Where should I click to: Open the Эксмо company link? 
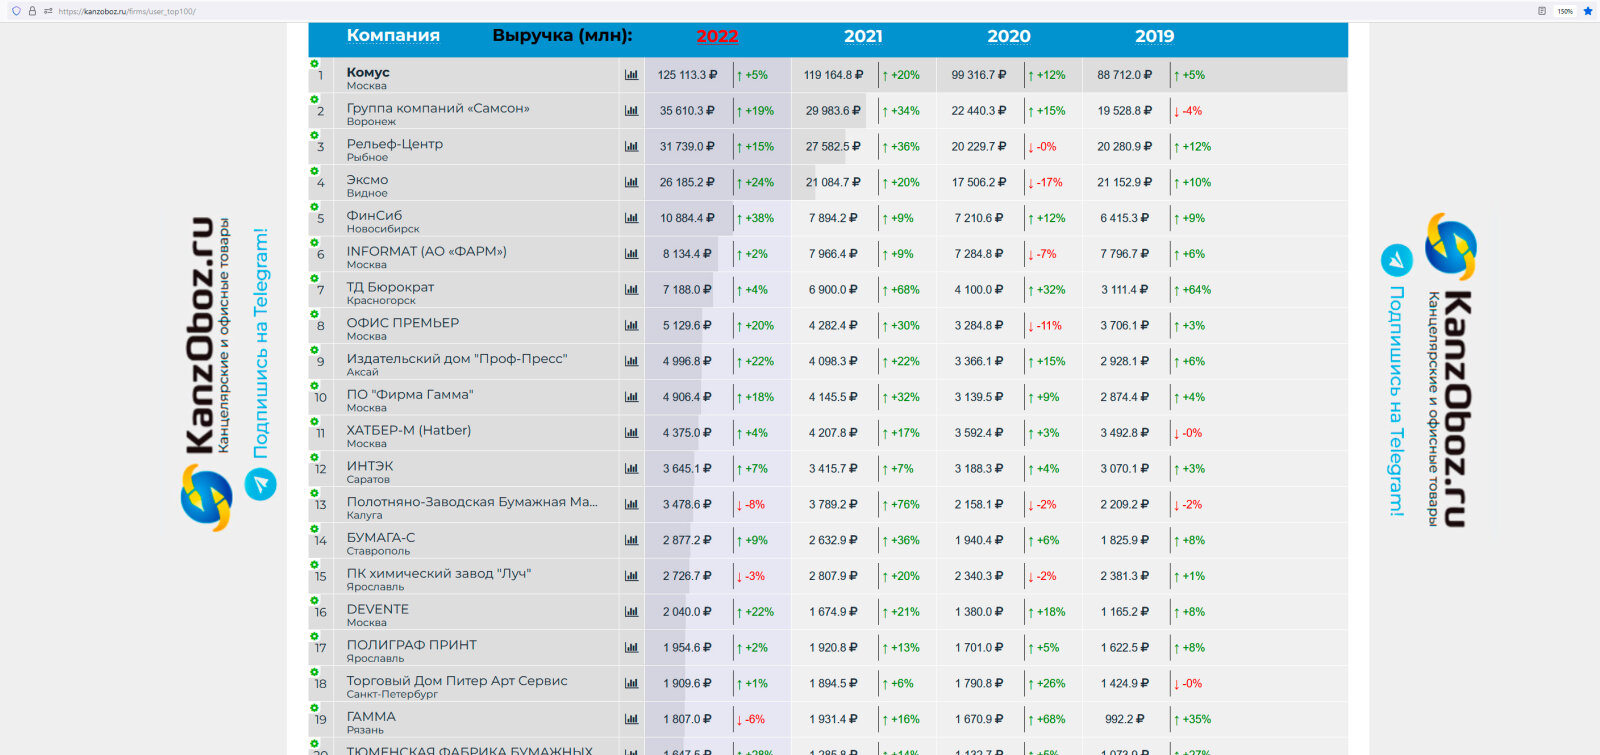pyautogui.click(x=367, y=180)
